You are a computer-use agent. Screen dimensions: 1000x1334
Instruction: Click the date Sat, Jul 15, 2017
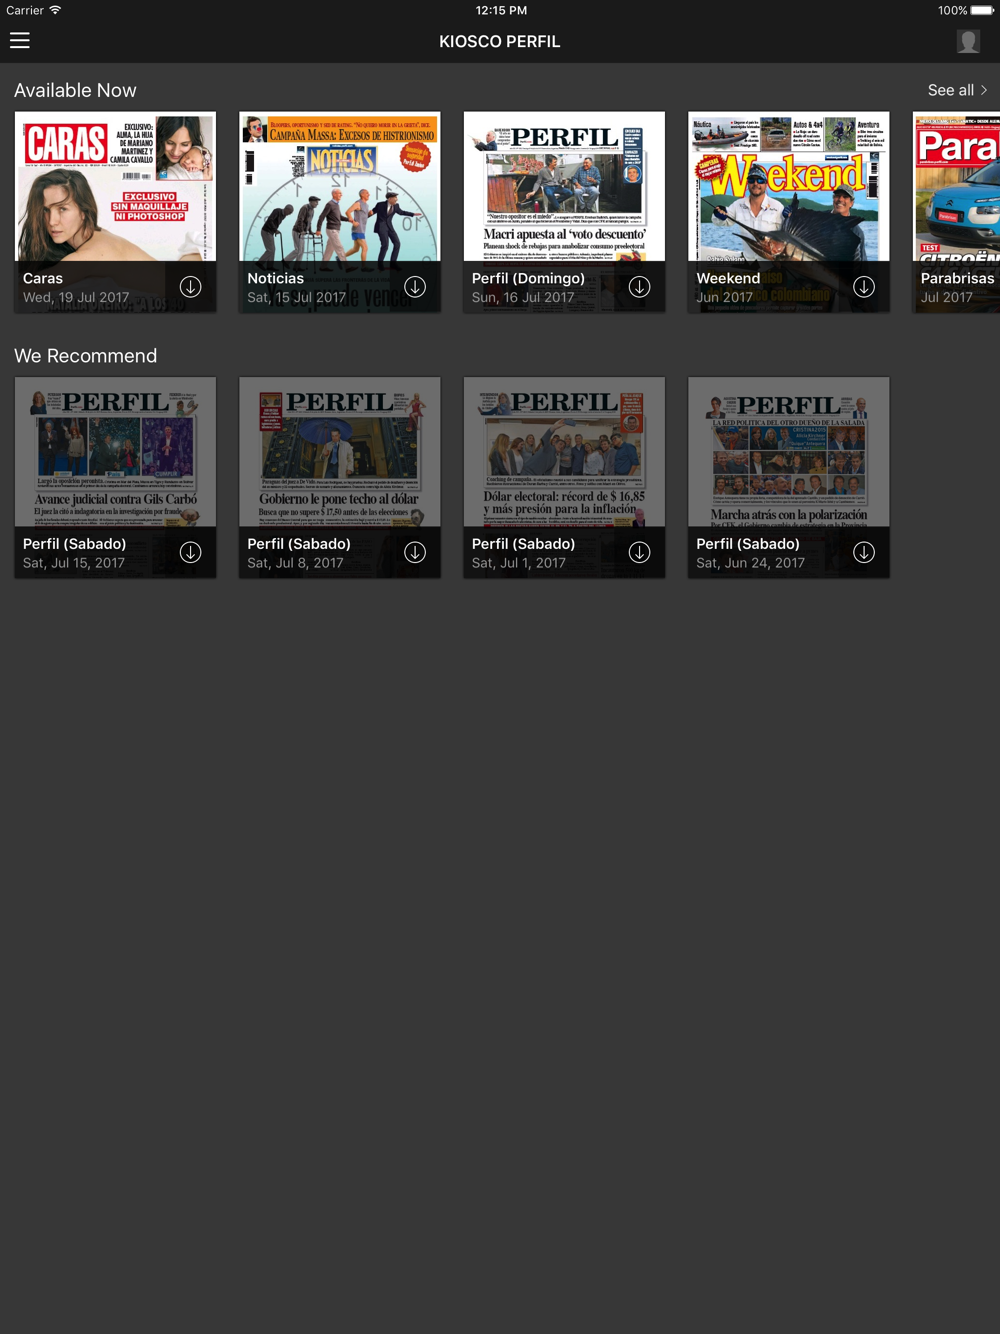click(74, 563)
